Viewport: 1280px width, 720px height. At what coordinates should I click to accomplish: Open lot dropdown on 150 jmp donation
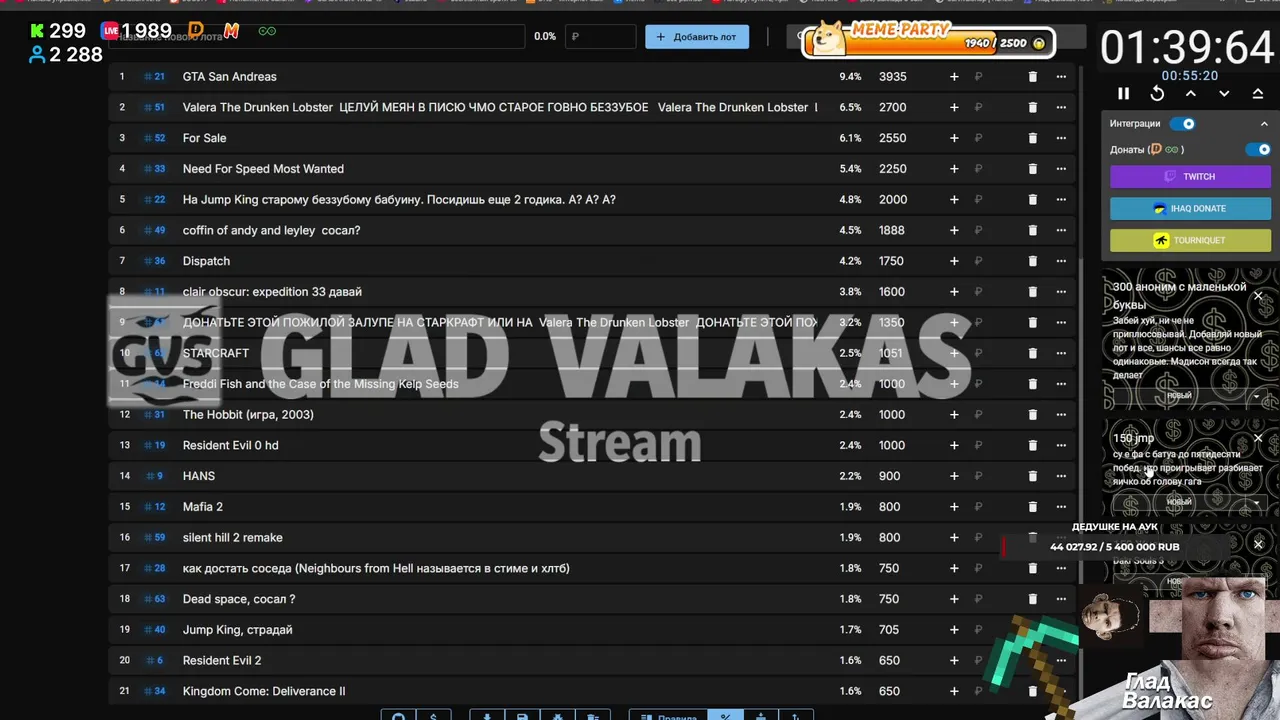[1256, 502]
